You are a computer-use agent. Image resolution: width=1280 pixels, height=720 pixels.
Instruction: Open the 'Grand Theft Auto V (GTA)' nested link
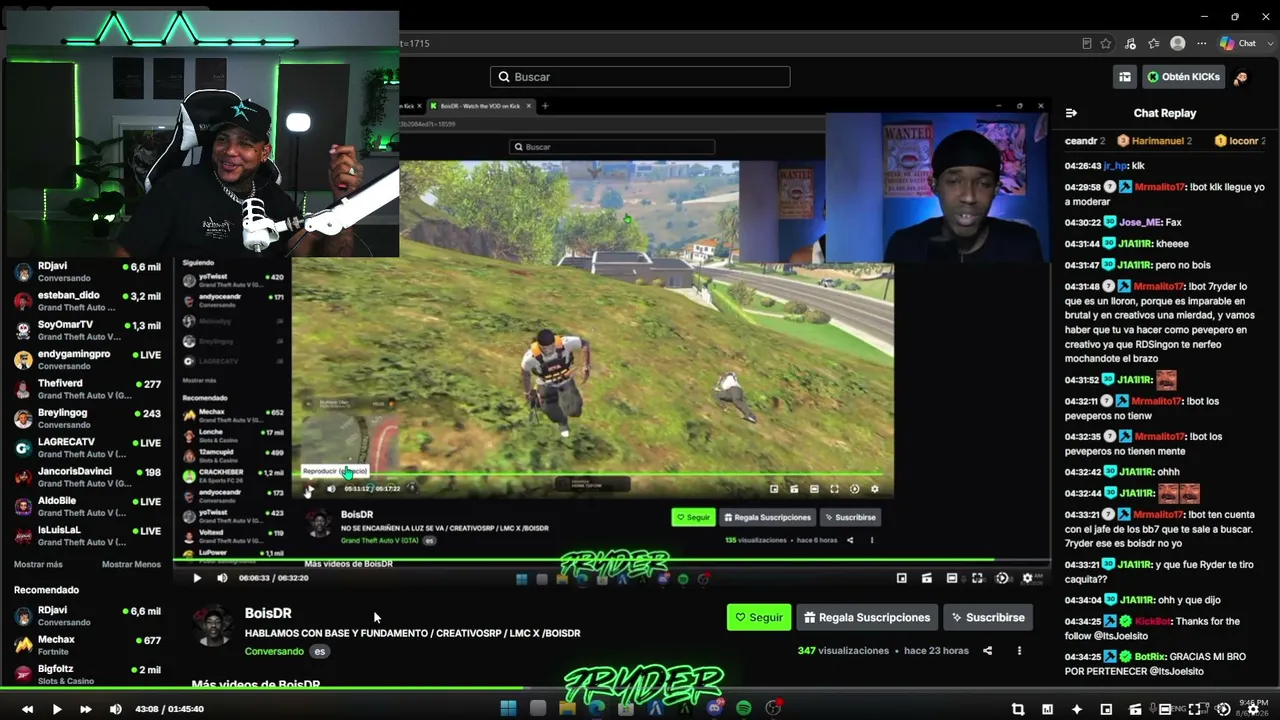coord(379,540)
